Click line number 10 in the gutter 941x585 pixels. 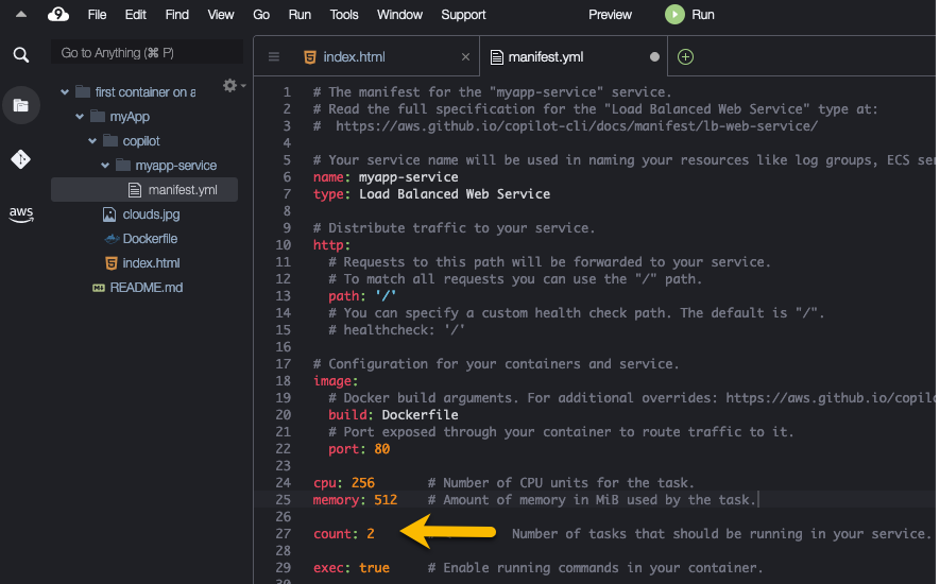click(x=283, y=245)
